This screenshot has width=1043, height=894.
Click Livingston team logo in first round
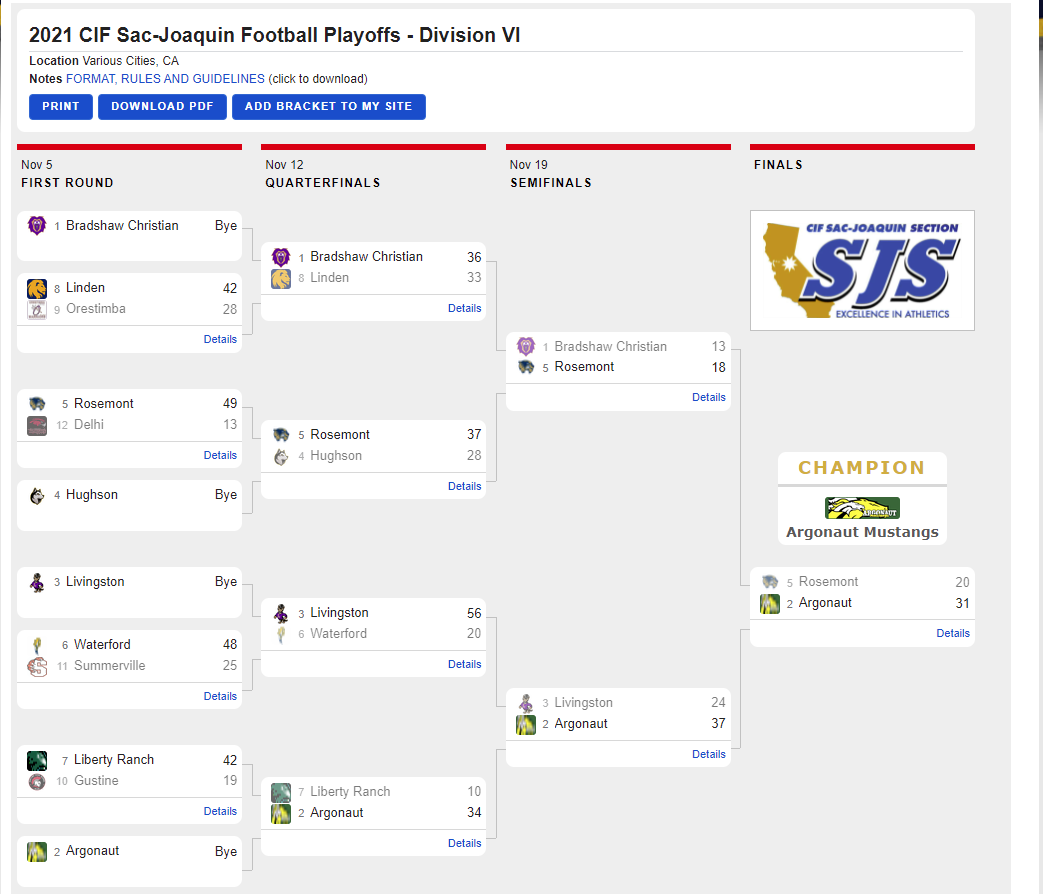coord(37,582)
